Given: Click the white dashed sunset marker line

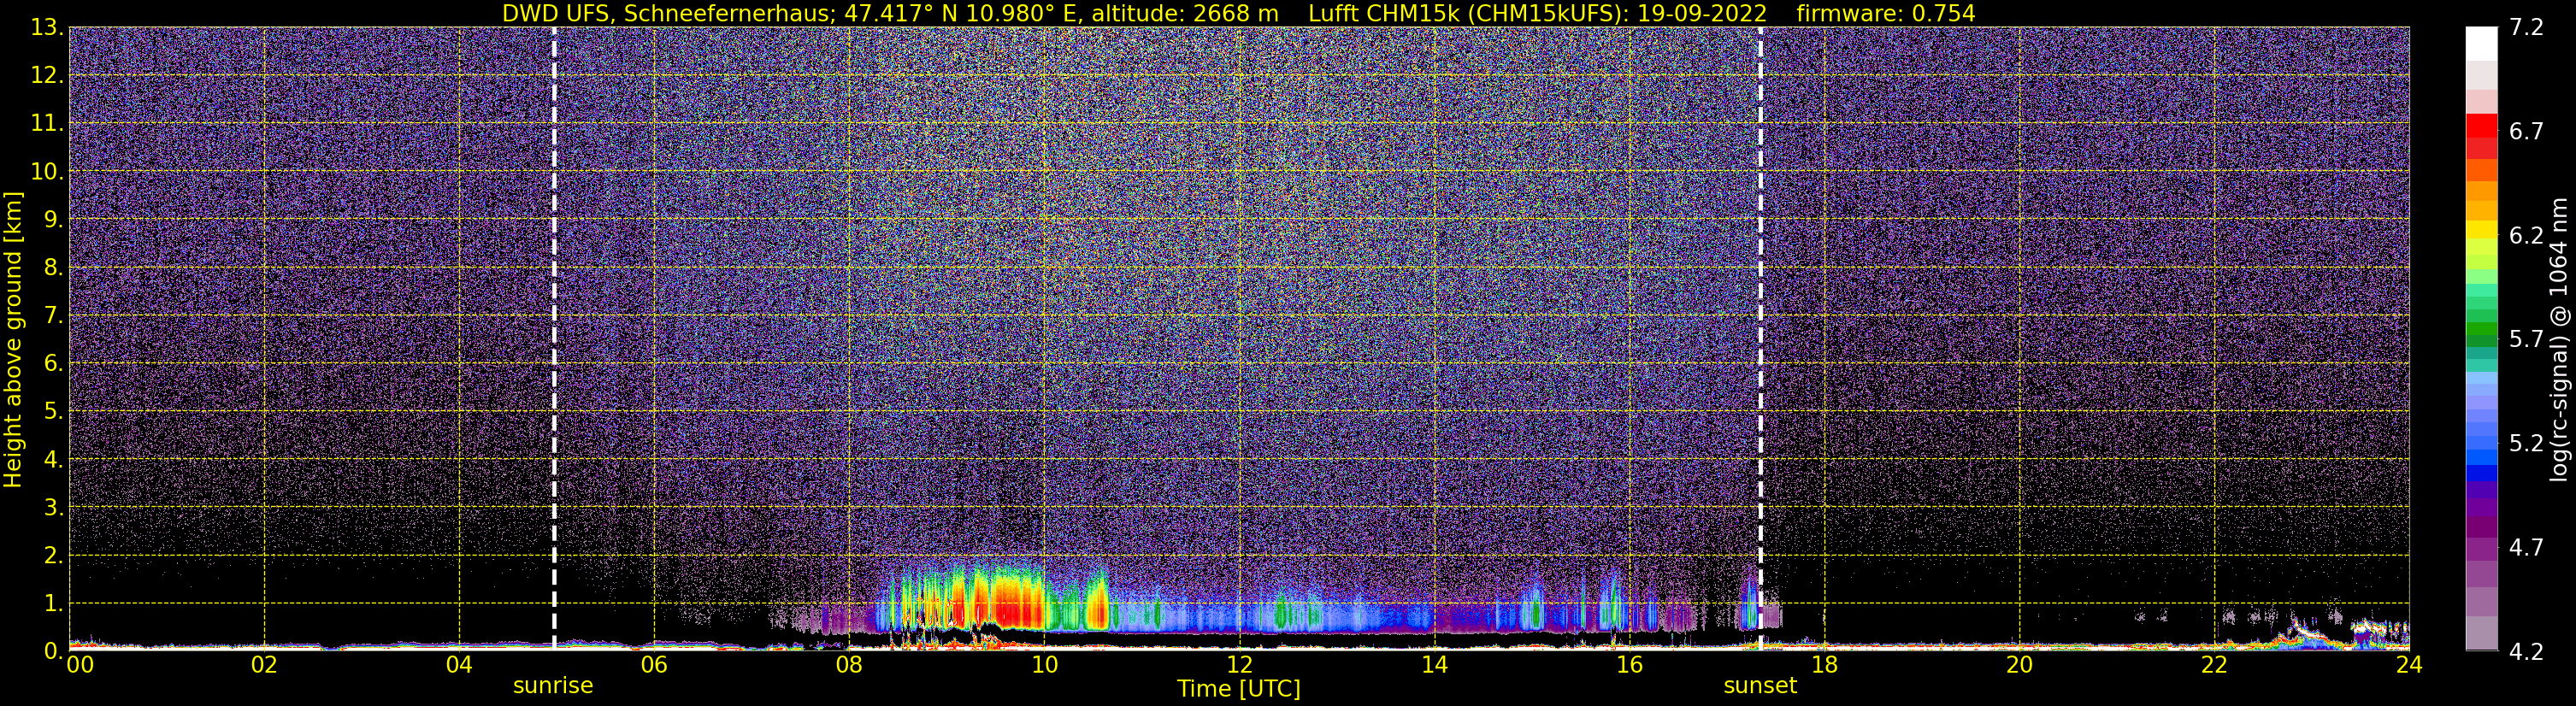Looking at the screenshot, I should (x=1760, y=339).
